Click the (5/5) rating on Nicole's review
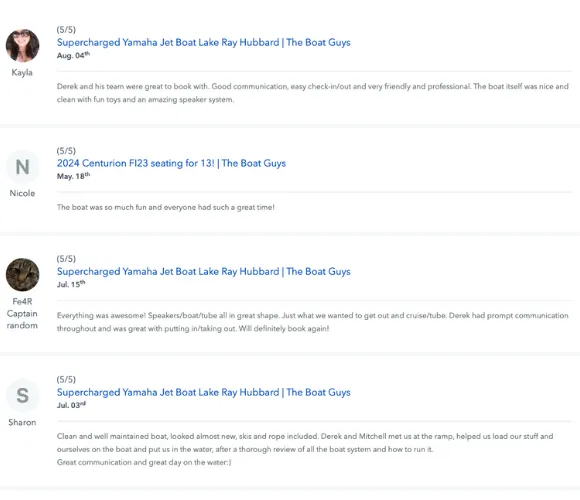Image resolution: width=580 pixels, height=500 pixels. coord(66,151)
